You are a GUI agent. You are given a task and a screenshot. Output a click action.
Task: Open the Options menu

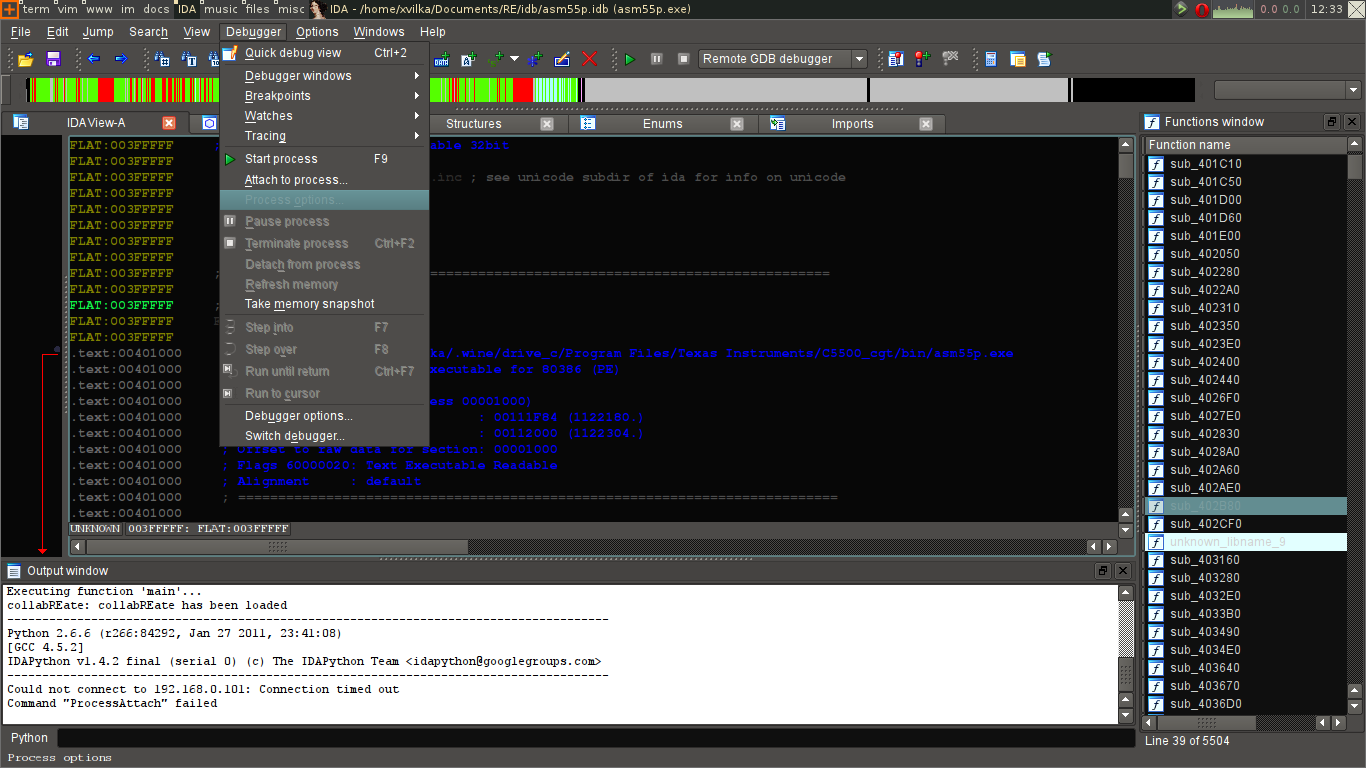click(x=317, y=32)
